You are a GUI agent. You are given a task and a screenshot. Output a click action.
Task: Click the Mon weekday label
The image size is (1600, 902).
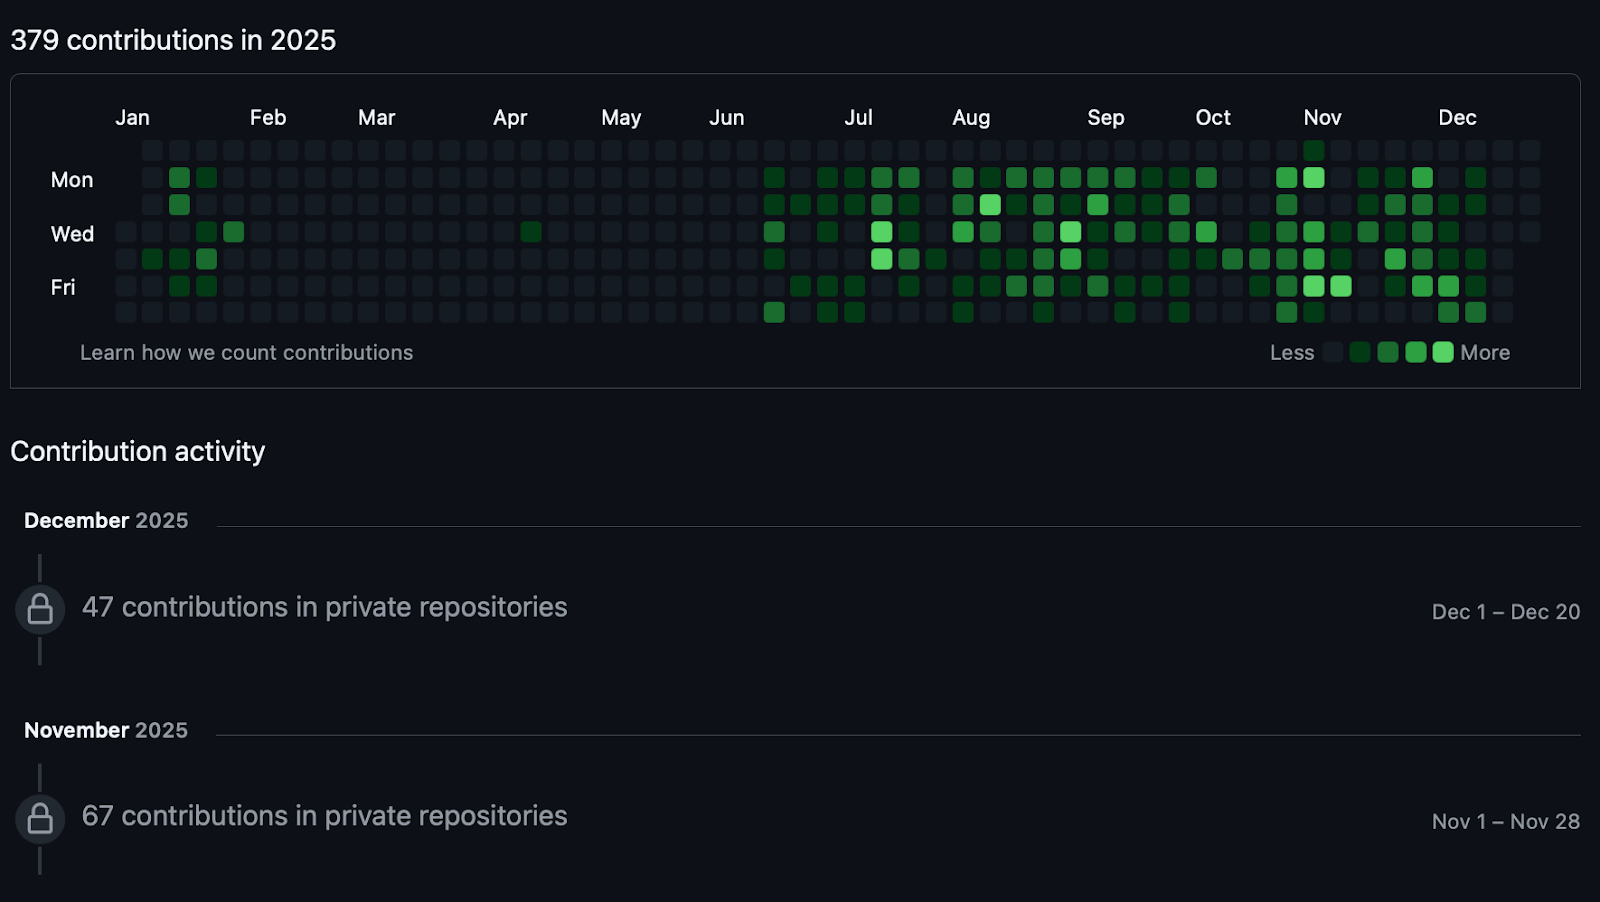click(x=72, y=180)
